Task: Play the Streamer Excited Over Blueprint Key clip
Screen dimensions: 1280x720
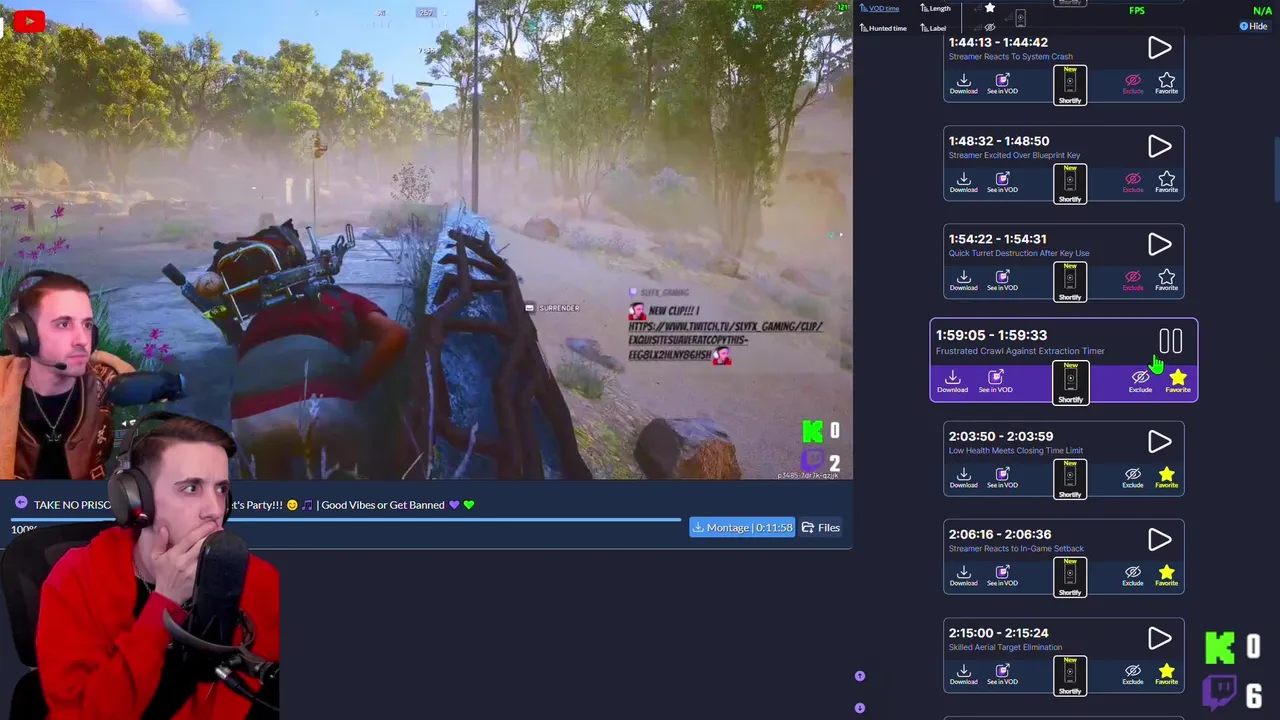Action: [x=1159, y=146]
